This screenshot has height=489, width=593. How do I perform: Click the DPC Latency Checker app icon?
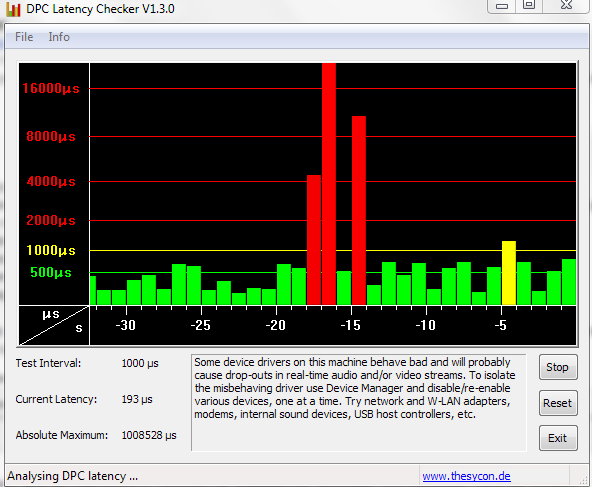coord(13,9)
